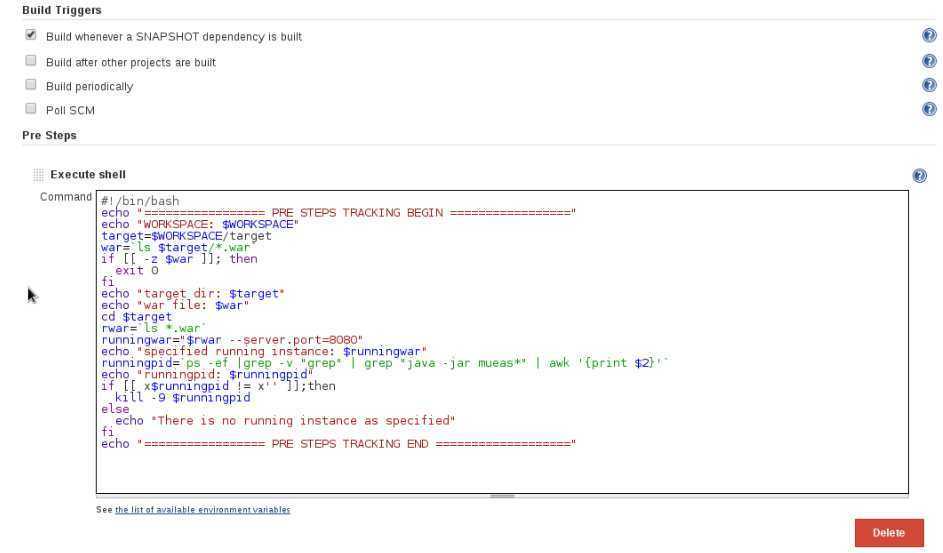Open help for Build after other projects
This screenshot has width=943, height=553.
click(x=928, y=61)
